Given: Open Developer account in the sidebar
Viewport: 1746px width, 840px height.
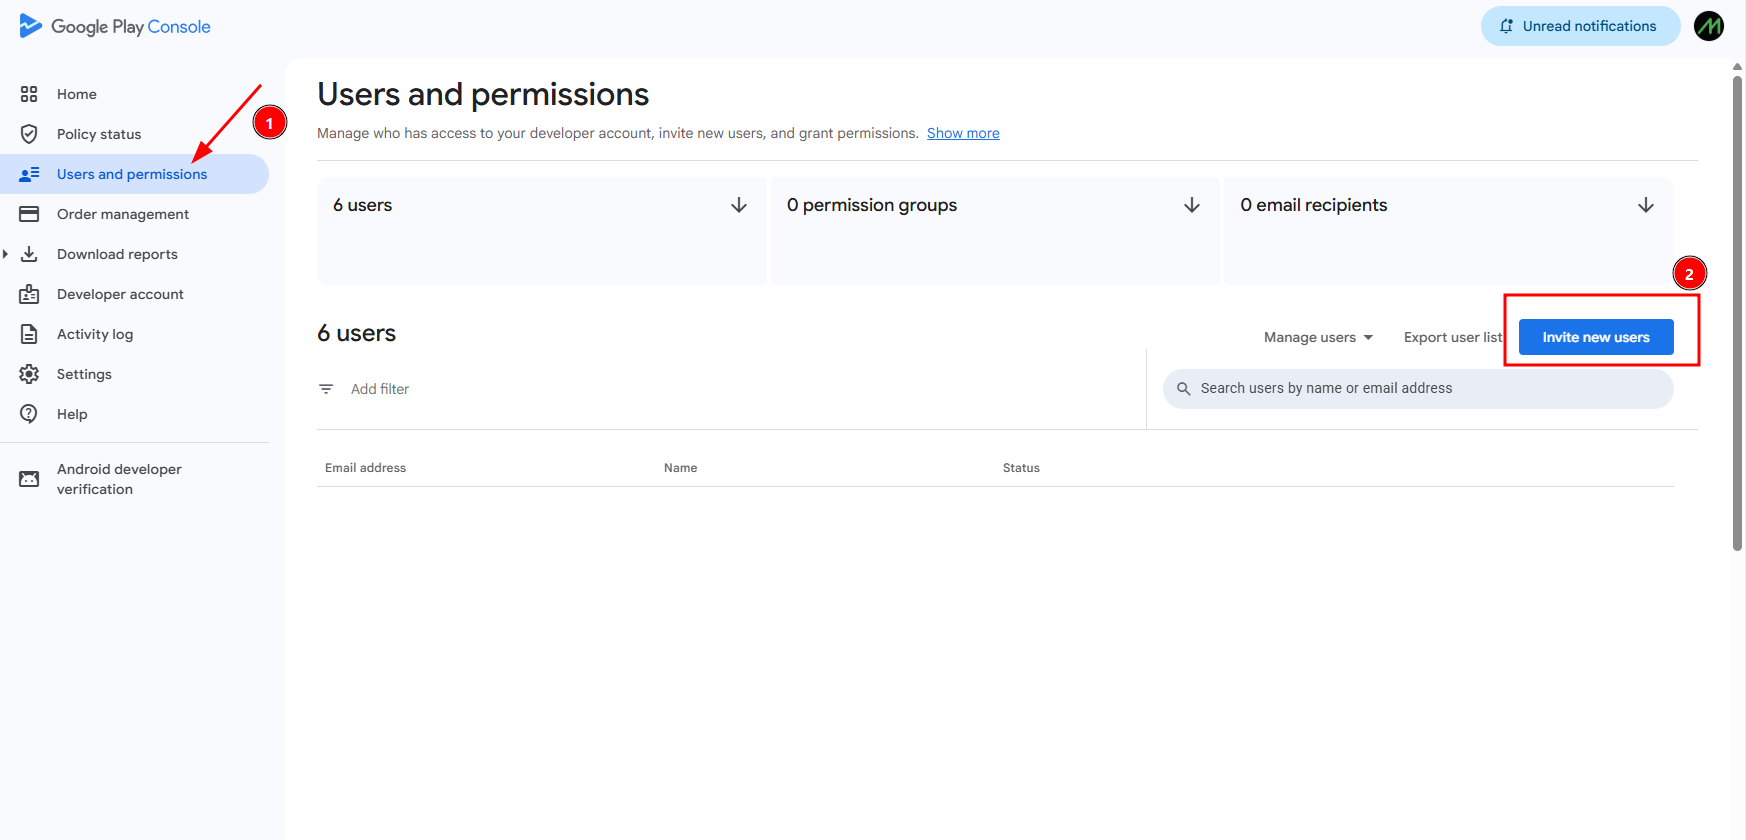Looking at the screenshot, I should click(x=135, y=294).
